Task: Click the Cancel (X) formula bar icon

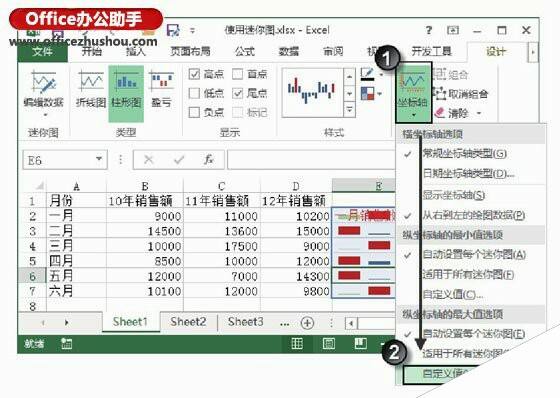Action: [x=149, y=160]
